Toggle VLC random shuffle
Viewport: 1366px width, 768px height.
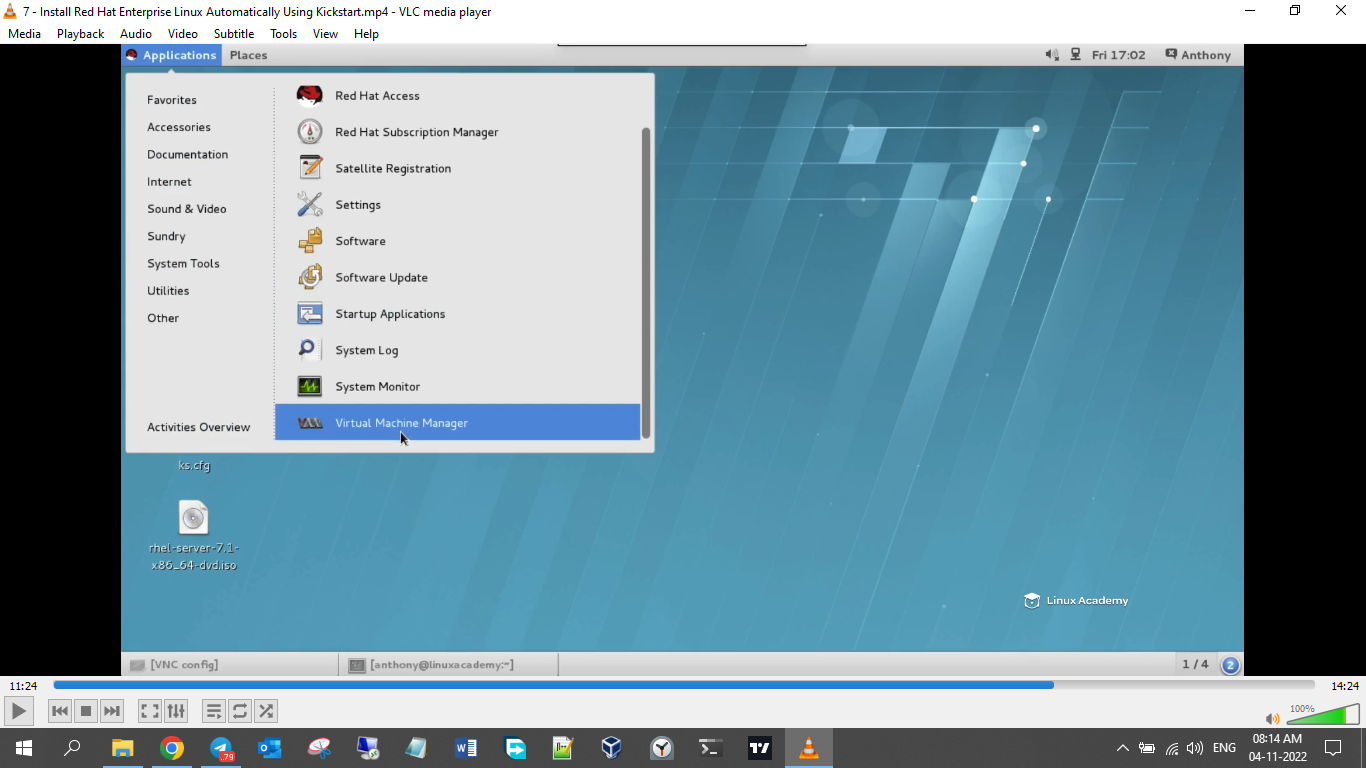coord(266,711)
